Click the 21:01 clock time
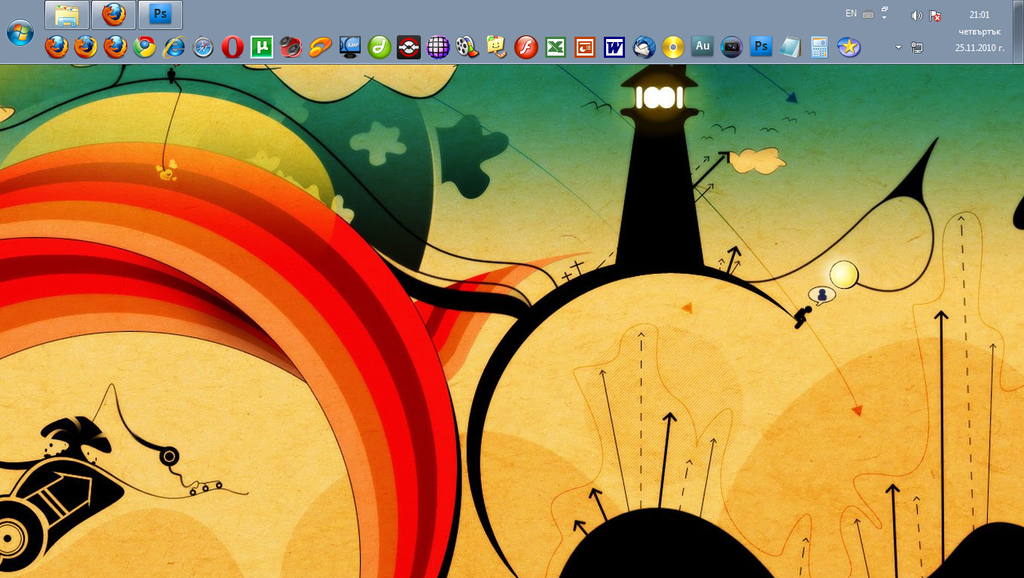Viewport: 1024px width, 578px height. coord(979,14)
